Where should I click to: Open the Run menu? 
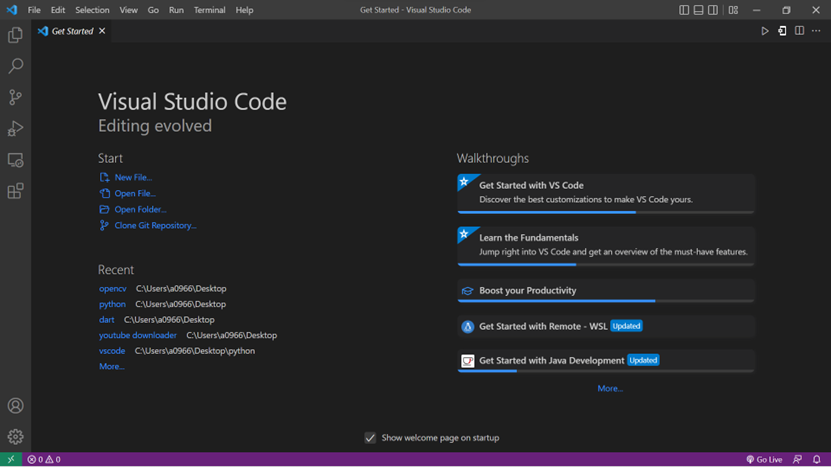[176, 10]
